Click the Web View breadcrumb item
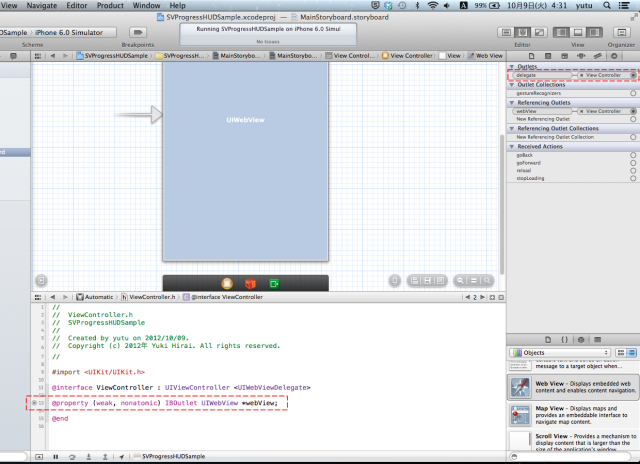This screenshot has width=640, height=464. [x=485, y=56]
